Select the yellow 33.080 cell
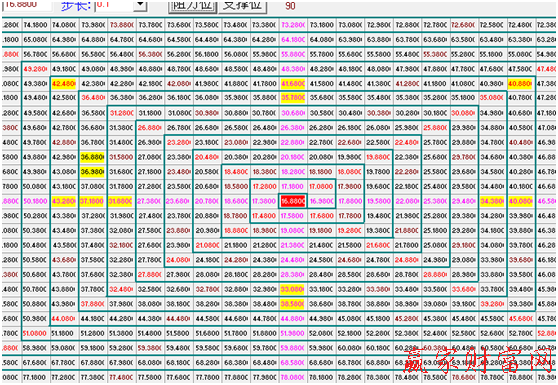Viewport: 558px width, 385px height. 293,289
